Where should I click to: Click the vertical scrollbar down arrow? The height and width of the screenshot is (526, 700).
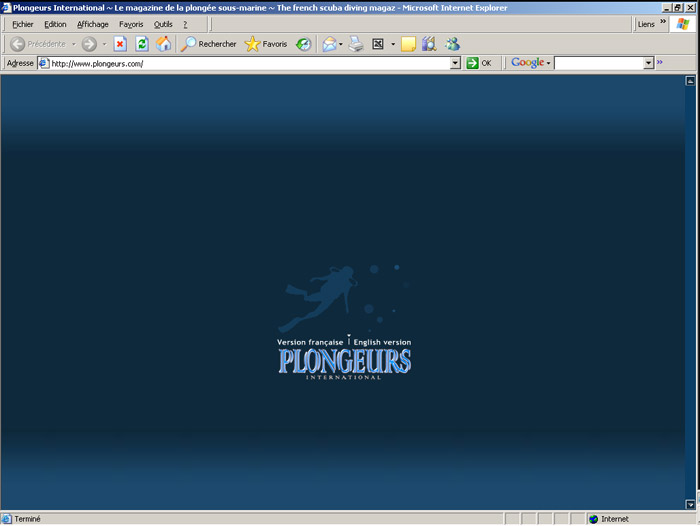(690, 504)
